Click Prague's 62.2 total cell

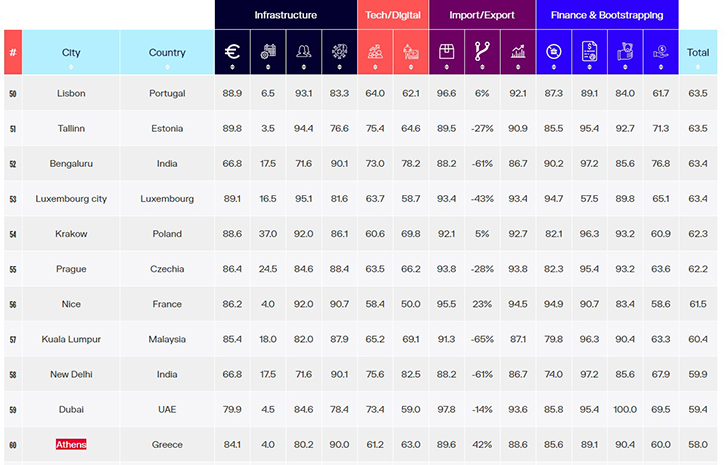[x=698, y=269]
